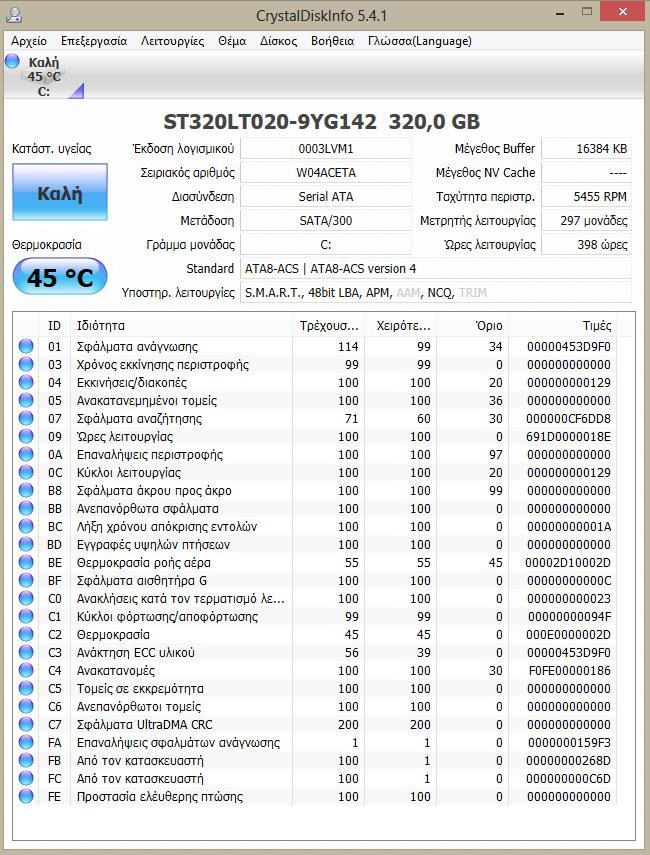Click the Ιδιότητα column header
Image resolution: width=650 pixels, height=855 pixels.
(x=182, y=326)
